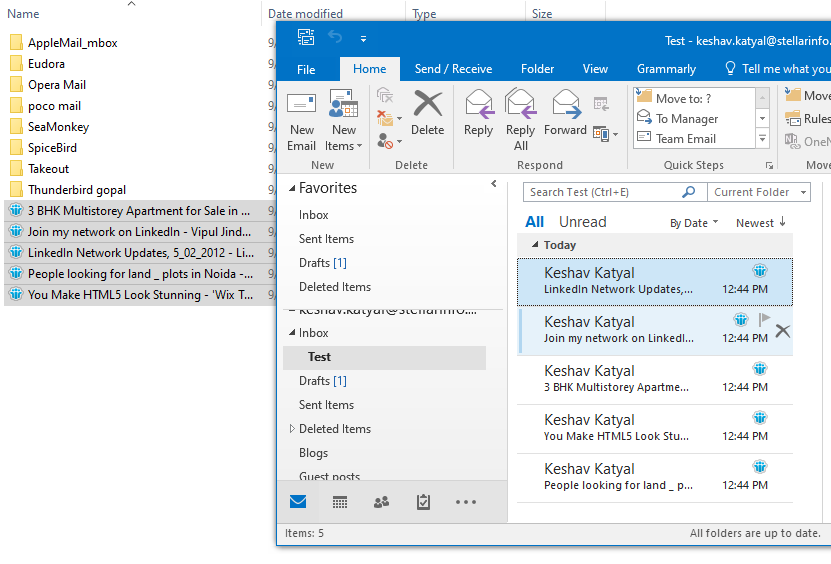Flag the 'Join my network' message
The width and height of the screenshot is (831, 564).
pyautogui.click(x=764, y=320)
